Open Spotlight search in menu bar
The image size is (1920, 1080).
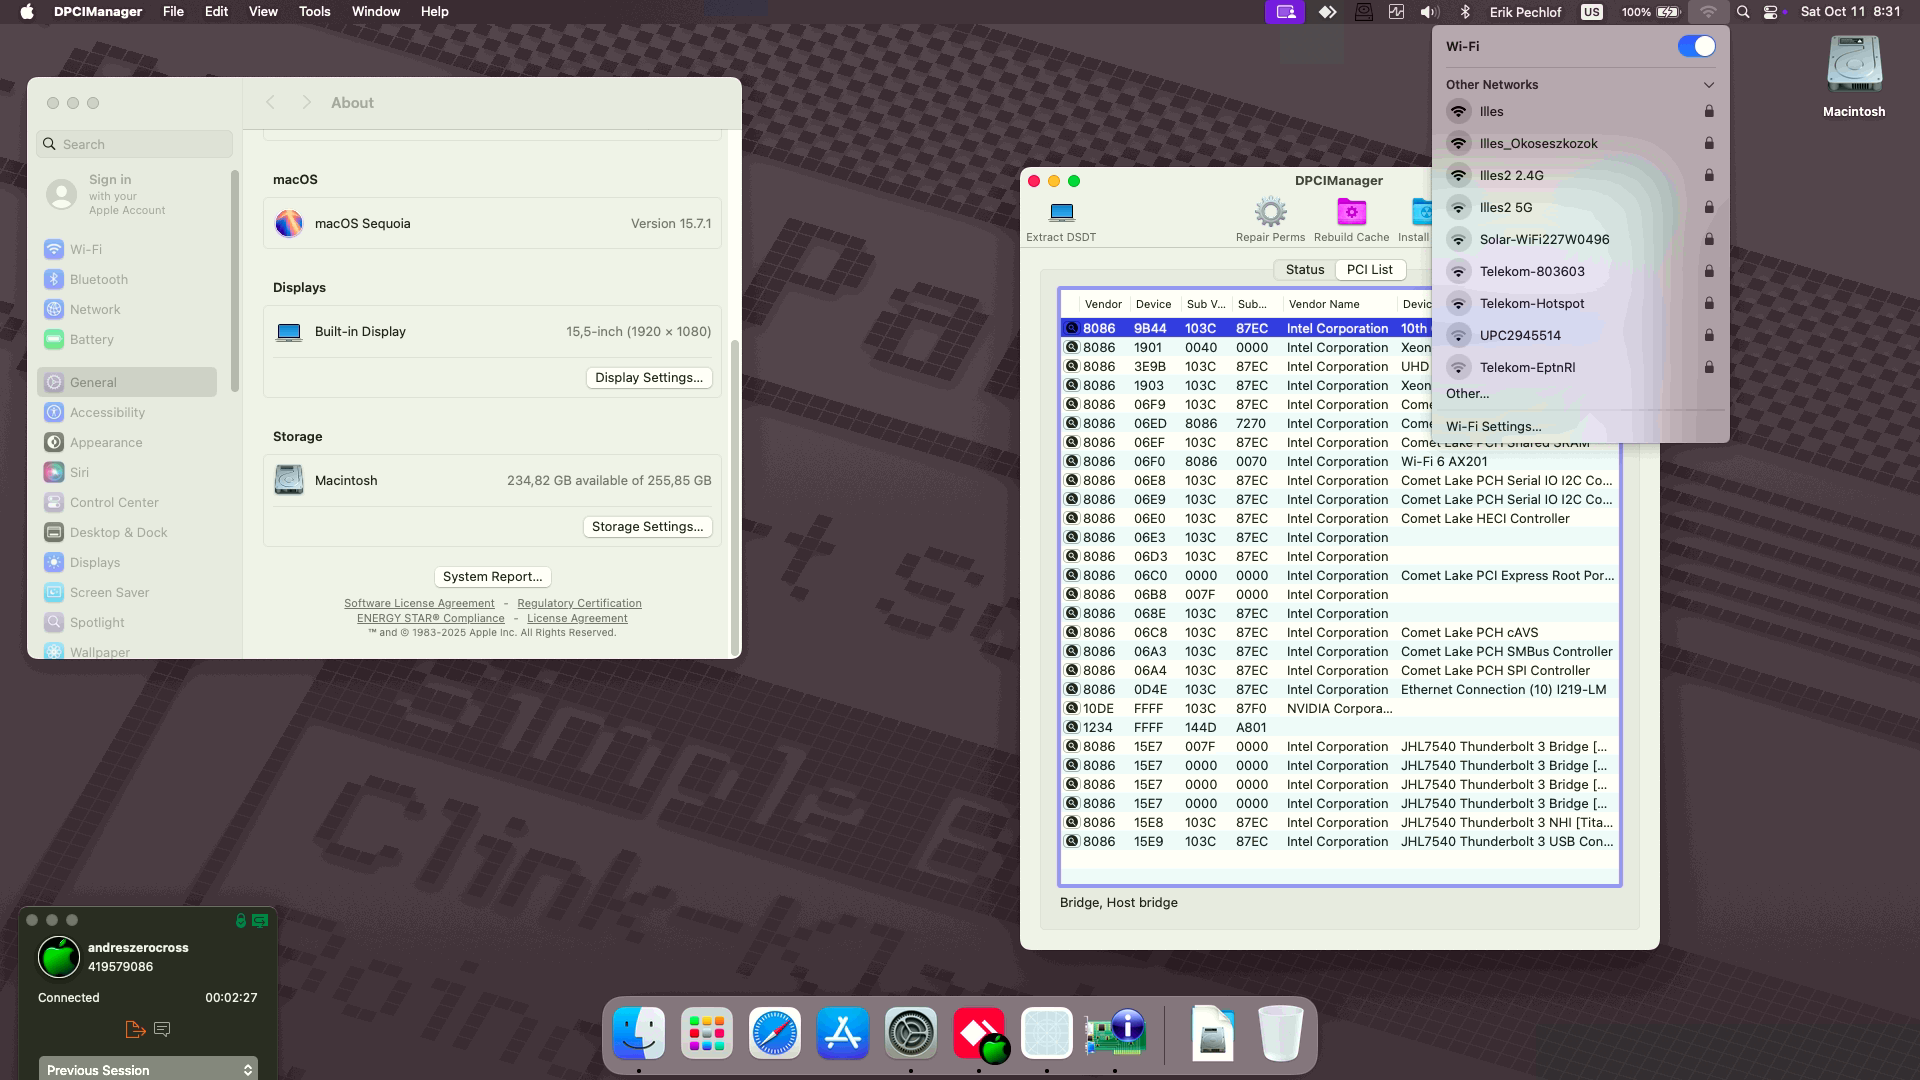click(1743, 12)
